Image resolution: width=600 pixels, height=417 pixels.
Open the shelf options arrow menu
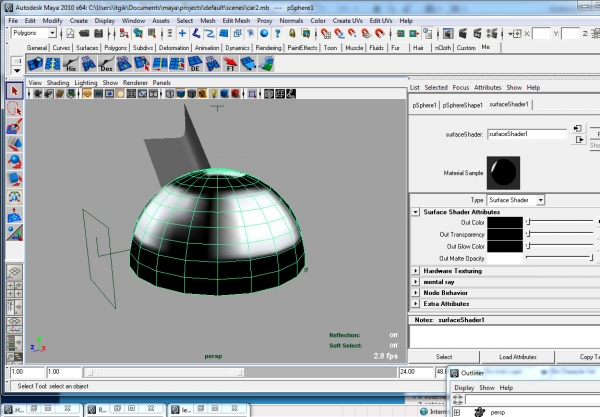pyautogui.click(x=17, y=70)
